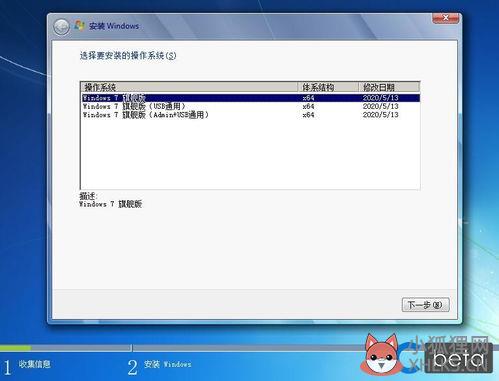499x381 pixels.
Task: Click the 下一步(N) button
Action: tap(425, 305)
